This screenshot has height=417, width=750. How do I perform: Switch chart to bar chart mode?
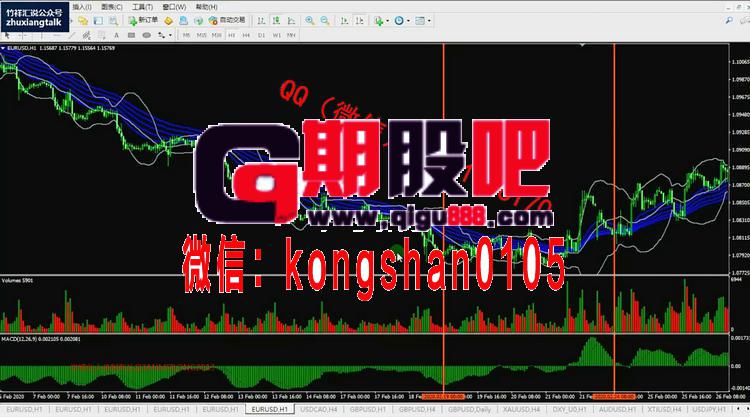tap(261, 21)
